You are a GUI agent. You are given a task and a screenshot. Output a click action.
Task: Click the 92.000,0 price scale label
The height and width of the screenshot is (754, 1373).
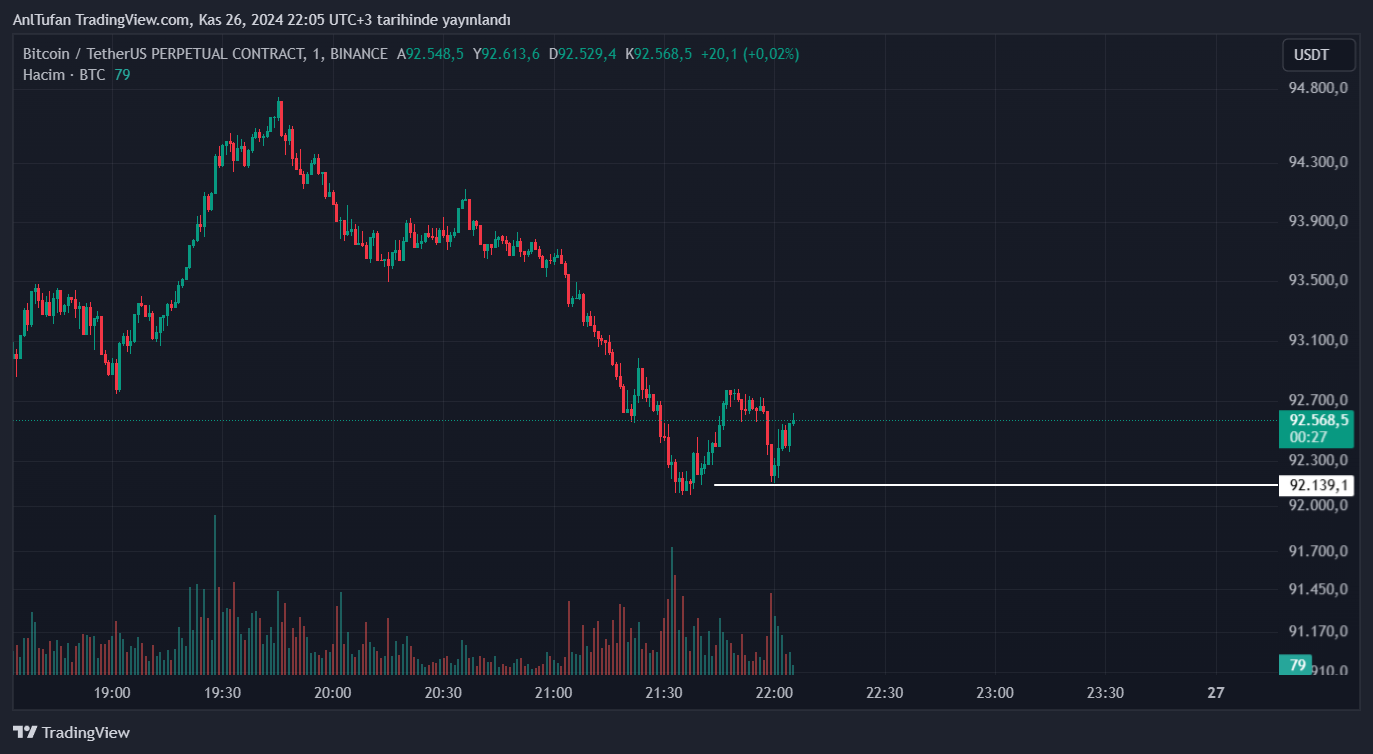pos(1318,505)
